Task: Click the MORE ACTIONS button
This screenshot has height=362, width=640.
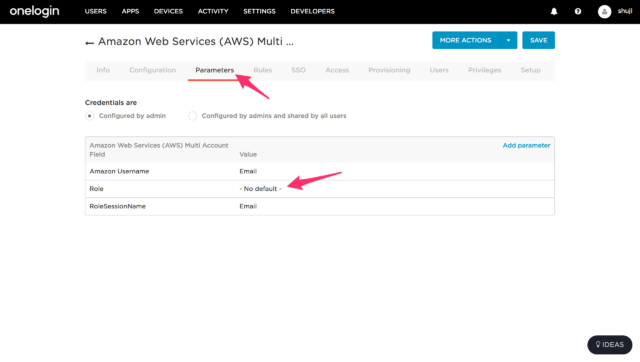Action: coord(466,40)
